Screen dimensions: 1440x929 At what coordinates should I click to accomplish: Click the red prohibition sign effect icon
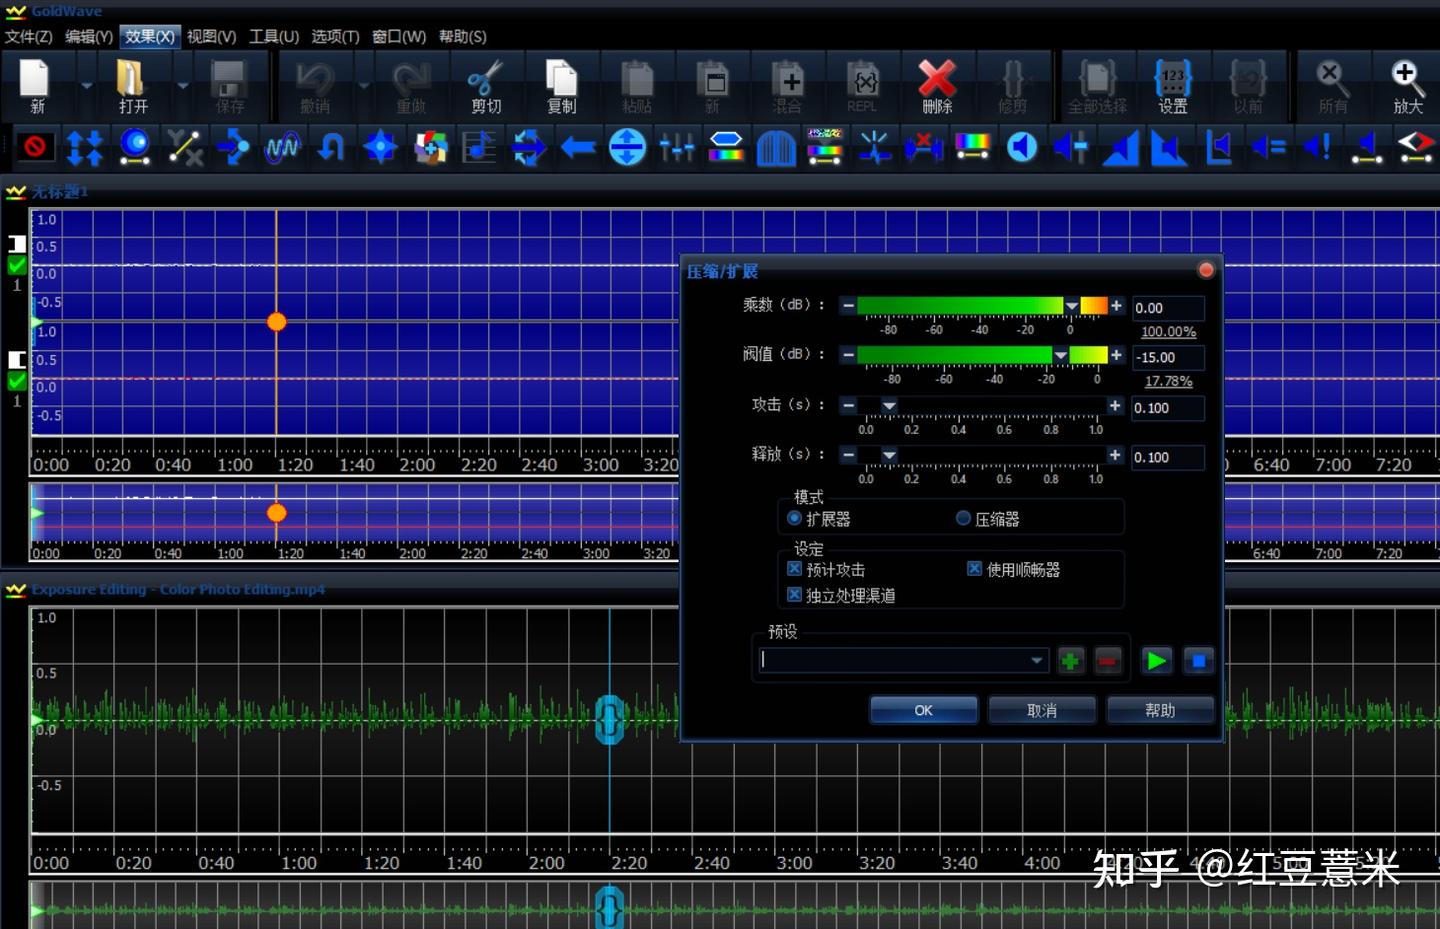click(x=35, y=147)
